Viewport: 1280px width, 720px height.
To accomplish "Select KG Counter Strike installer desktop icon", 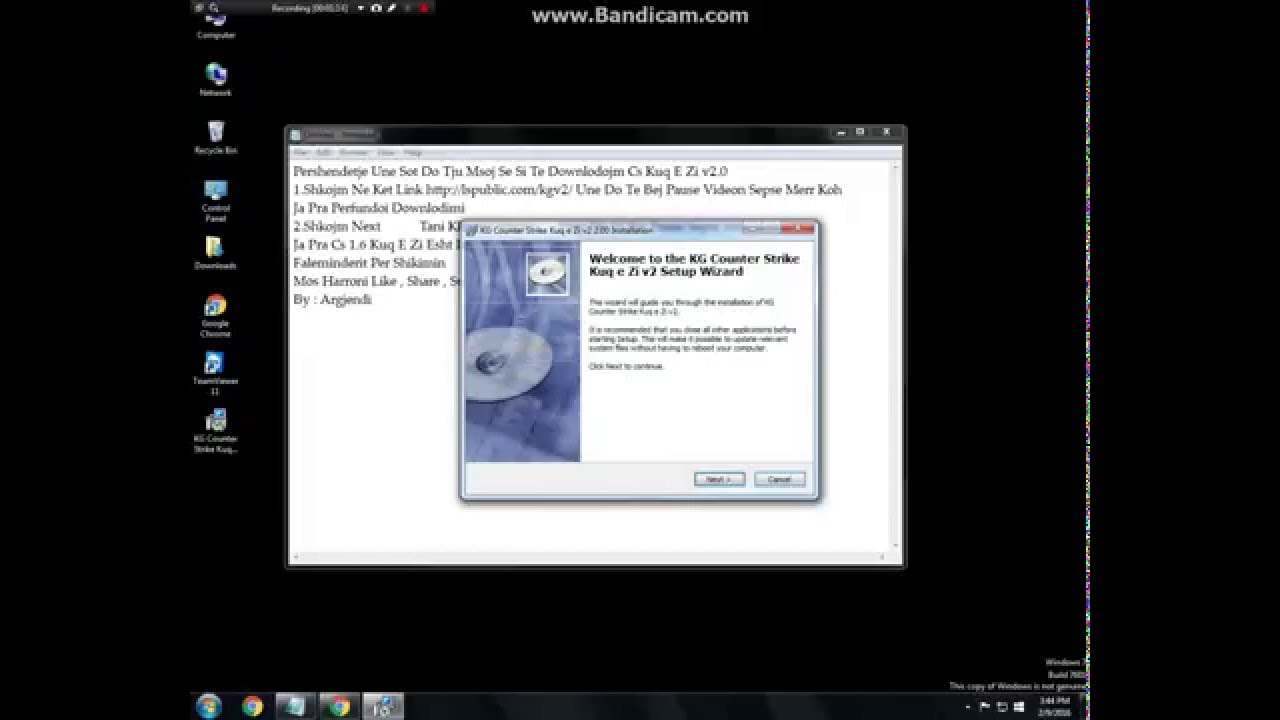I will point(216,431).
